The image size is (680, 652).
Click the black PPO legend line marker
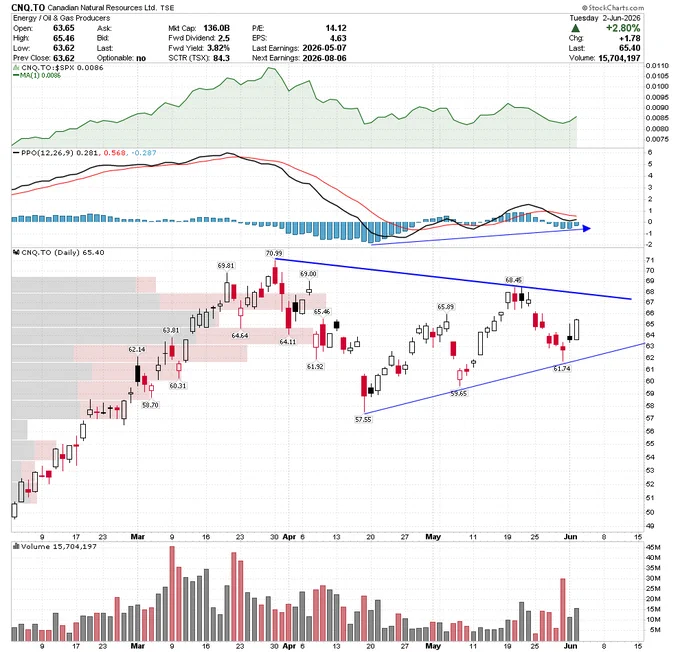(x=16, y=153)
